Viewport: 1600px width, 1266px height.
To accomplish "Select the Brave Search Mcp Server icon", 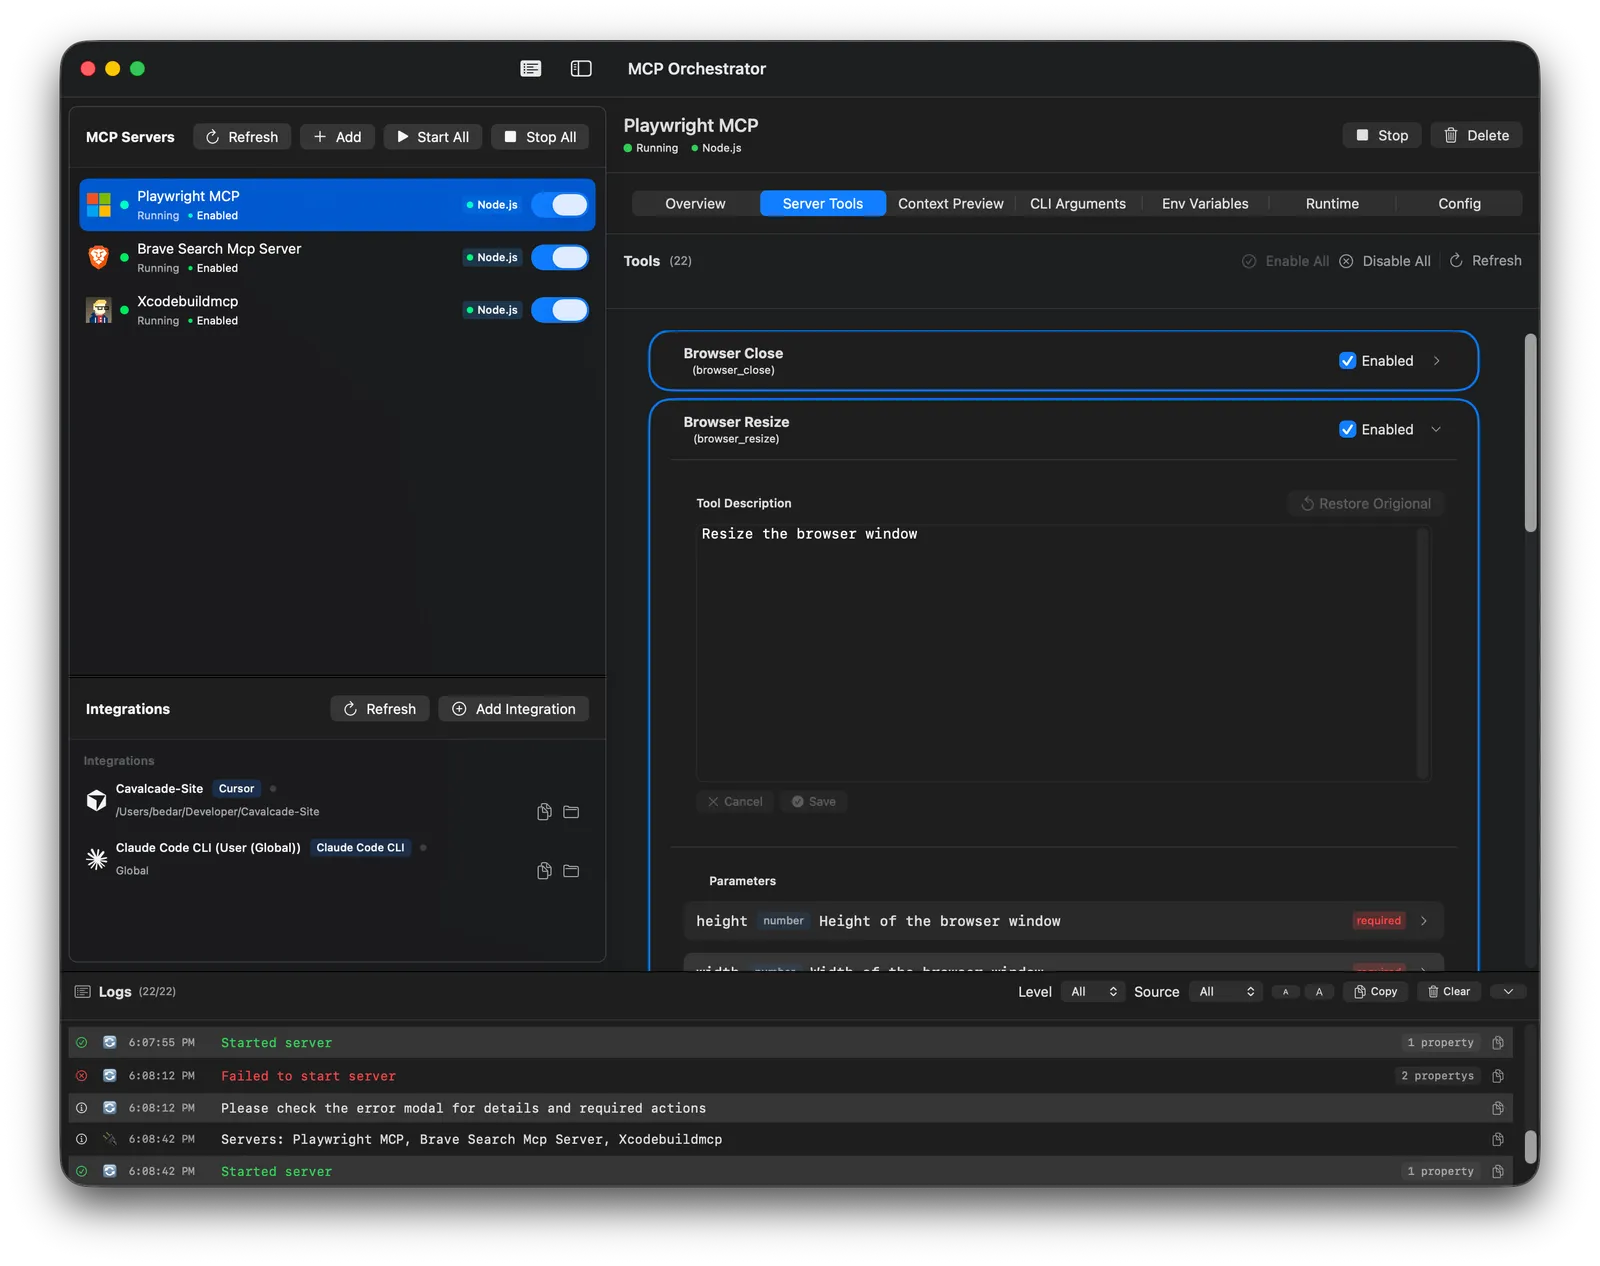I will click(98, 258).
